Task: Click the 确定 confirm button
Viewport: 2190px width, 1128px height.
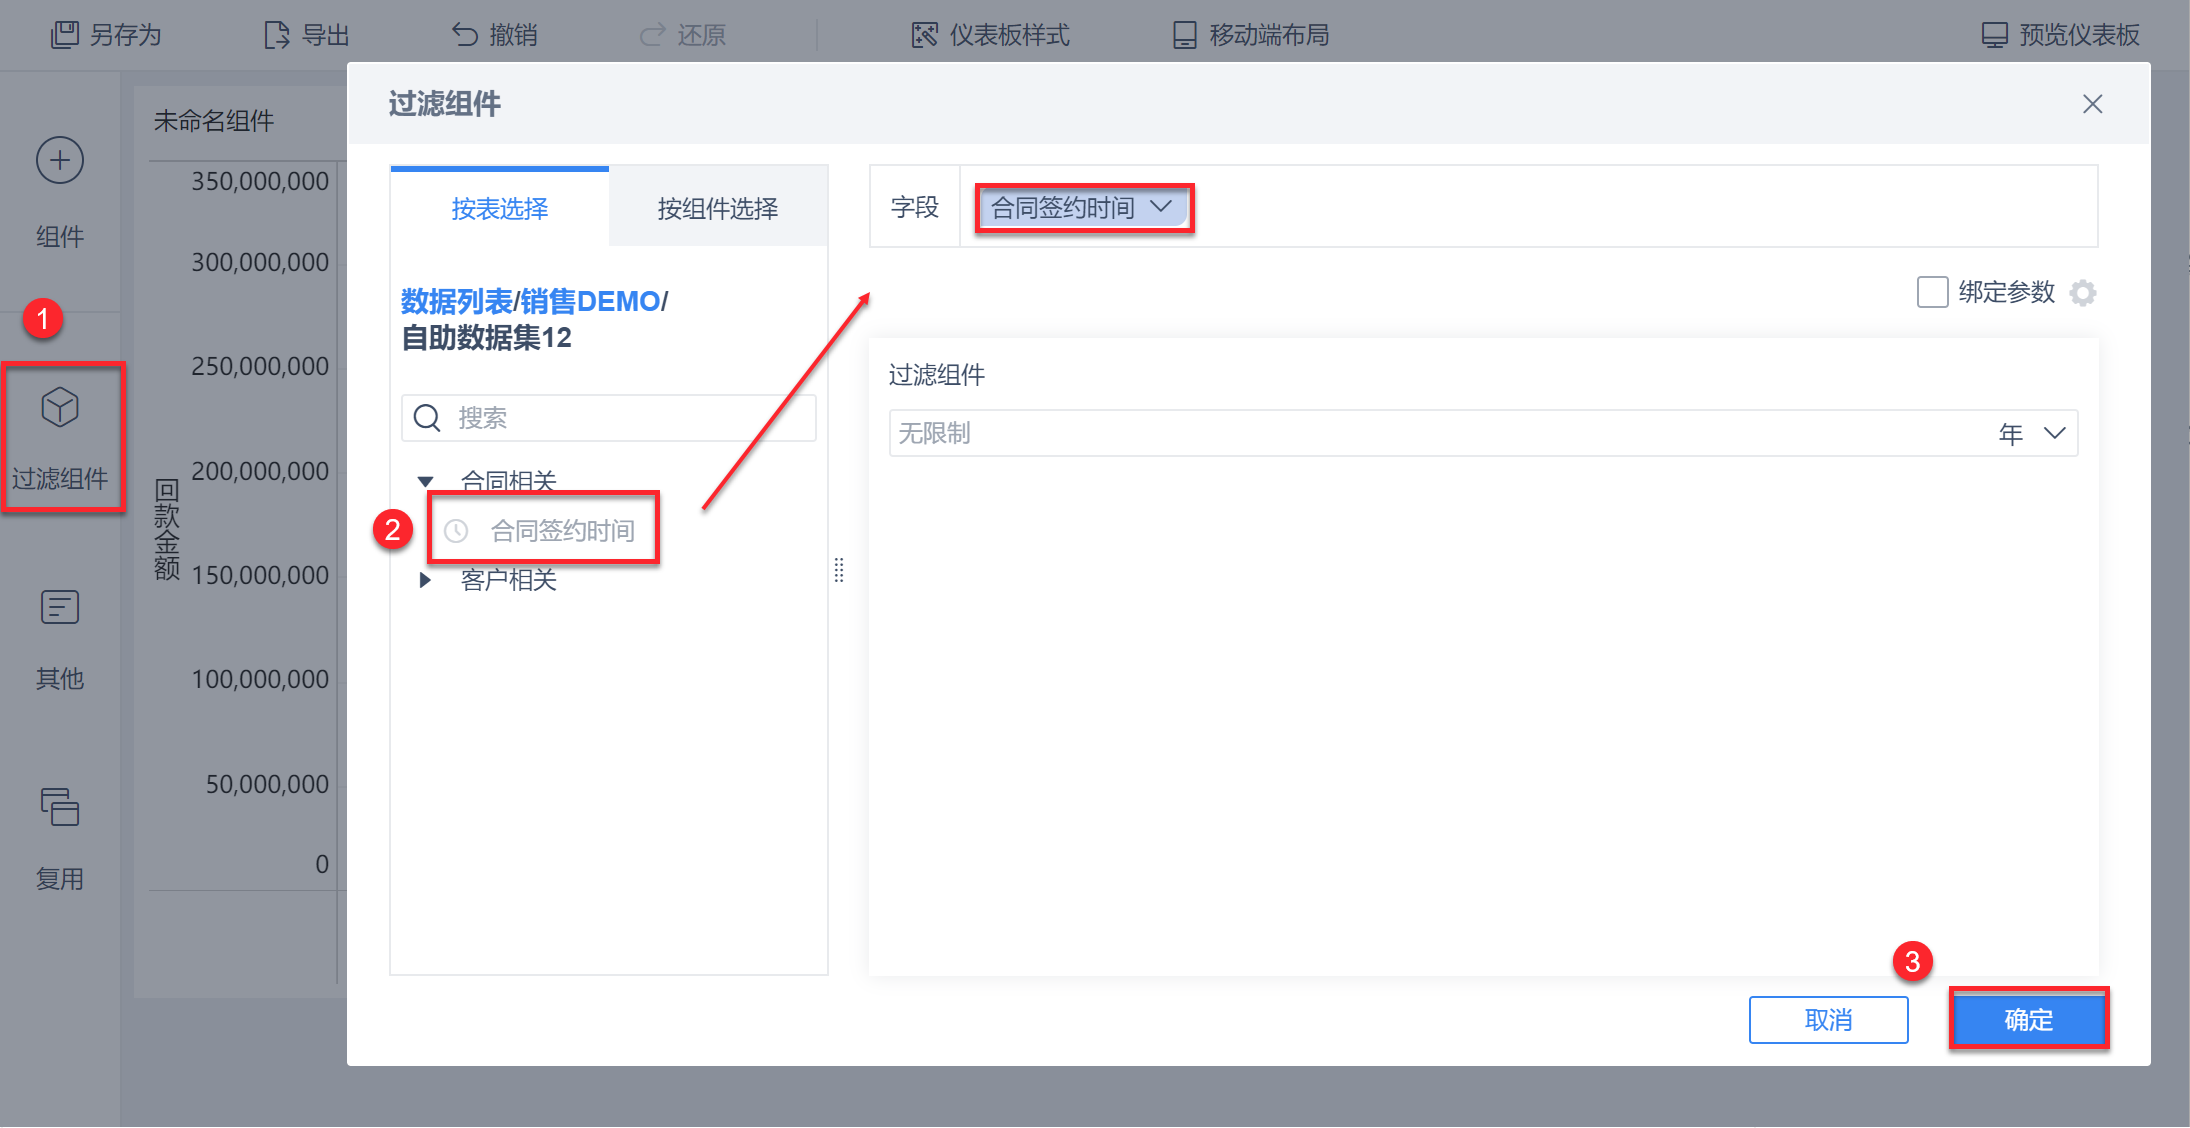Action: [x=2028, y=1019]
